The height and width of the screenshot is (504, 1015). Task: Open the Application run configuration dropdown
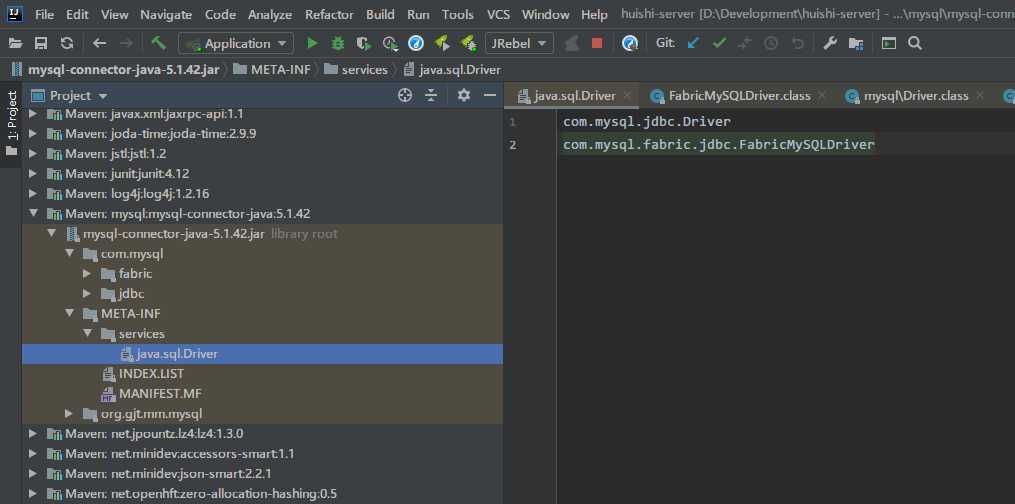236,43
